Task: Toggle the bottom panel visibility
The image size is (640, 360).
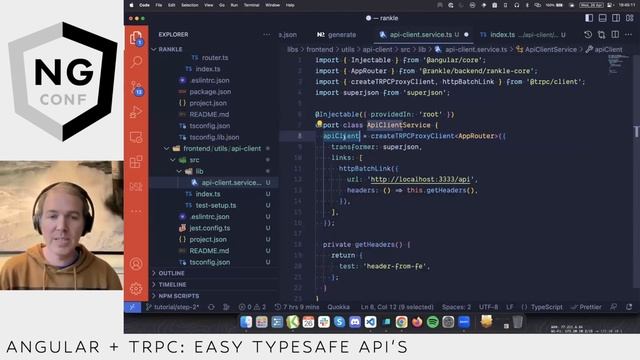Action: [602, 18]
